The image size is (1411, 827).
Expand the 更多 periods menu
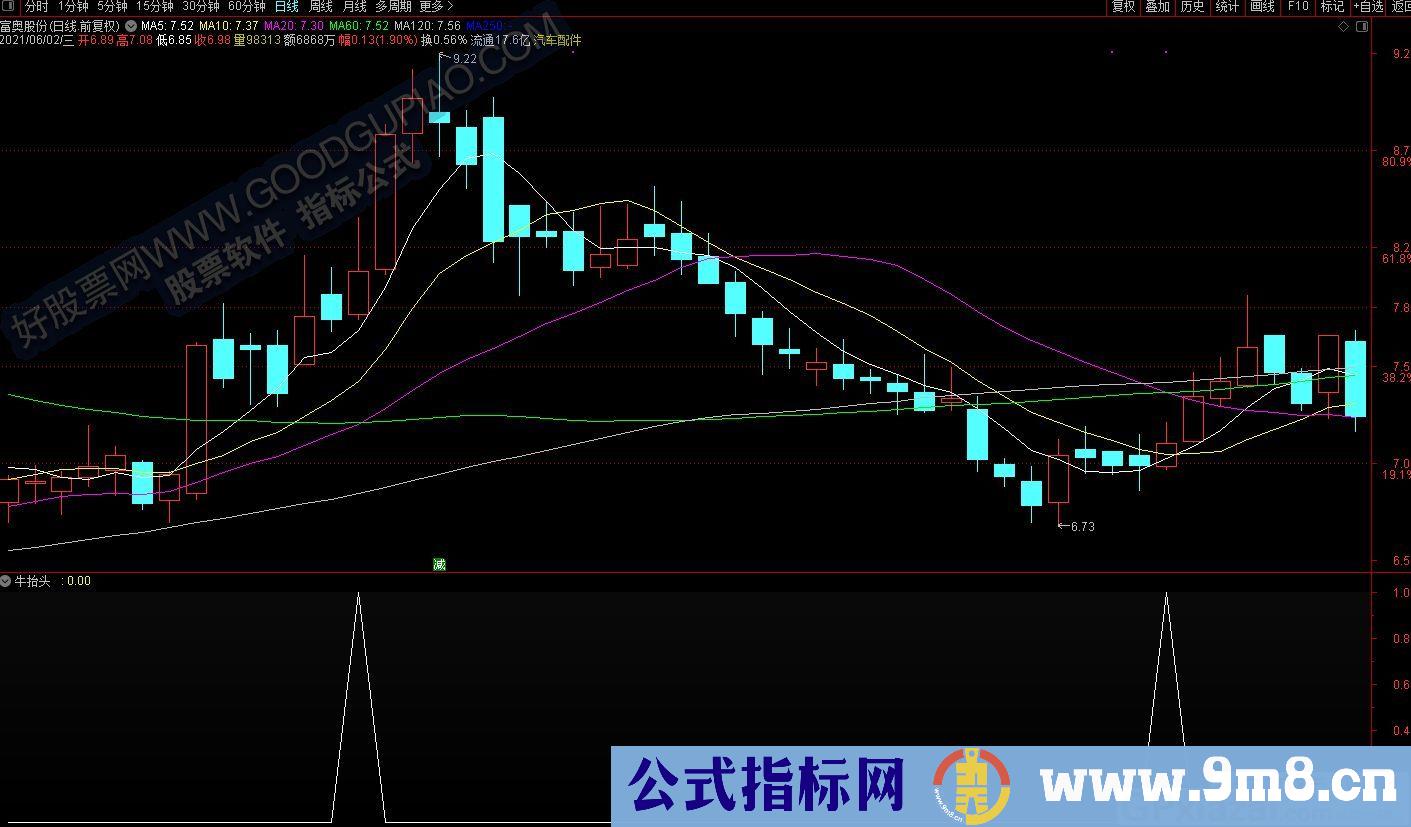click(x=435, y=6)
